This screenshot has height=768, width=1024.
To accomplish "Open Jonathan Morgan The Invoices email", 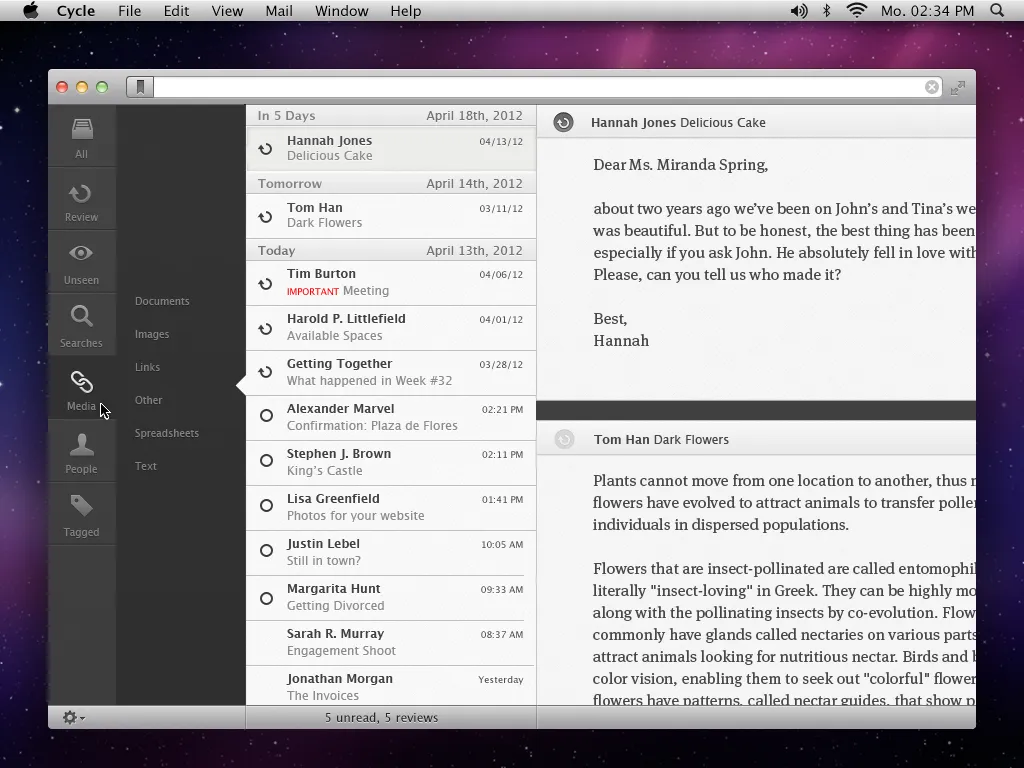I will point(391,686).
